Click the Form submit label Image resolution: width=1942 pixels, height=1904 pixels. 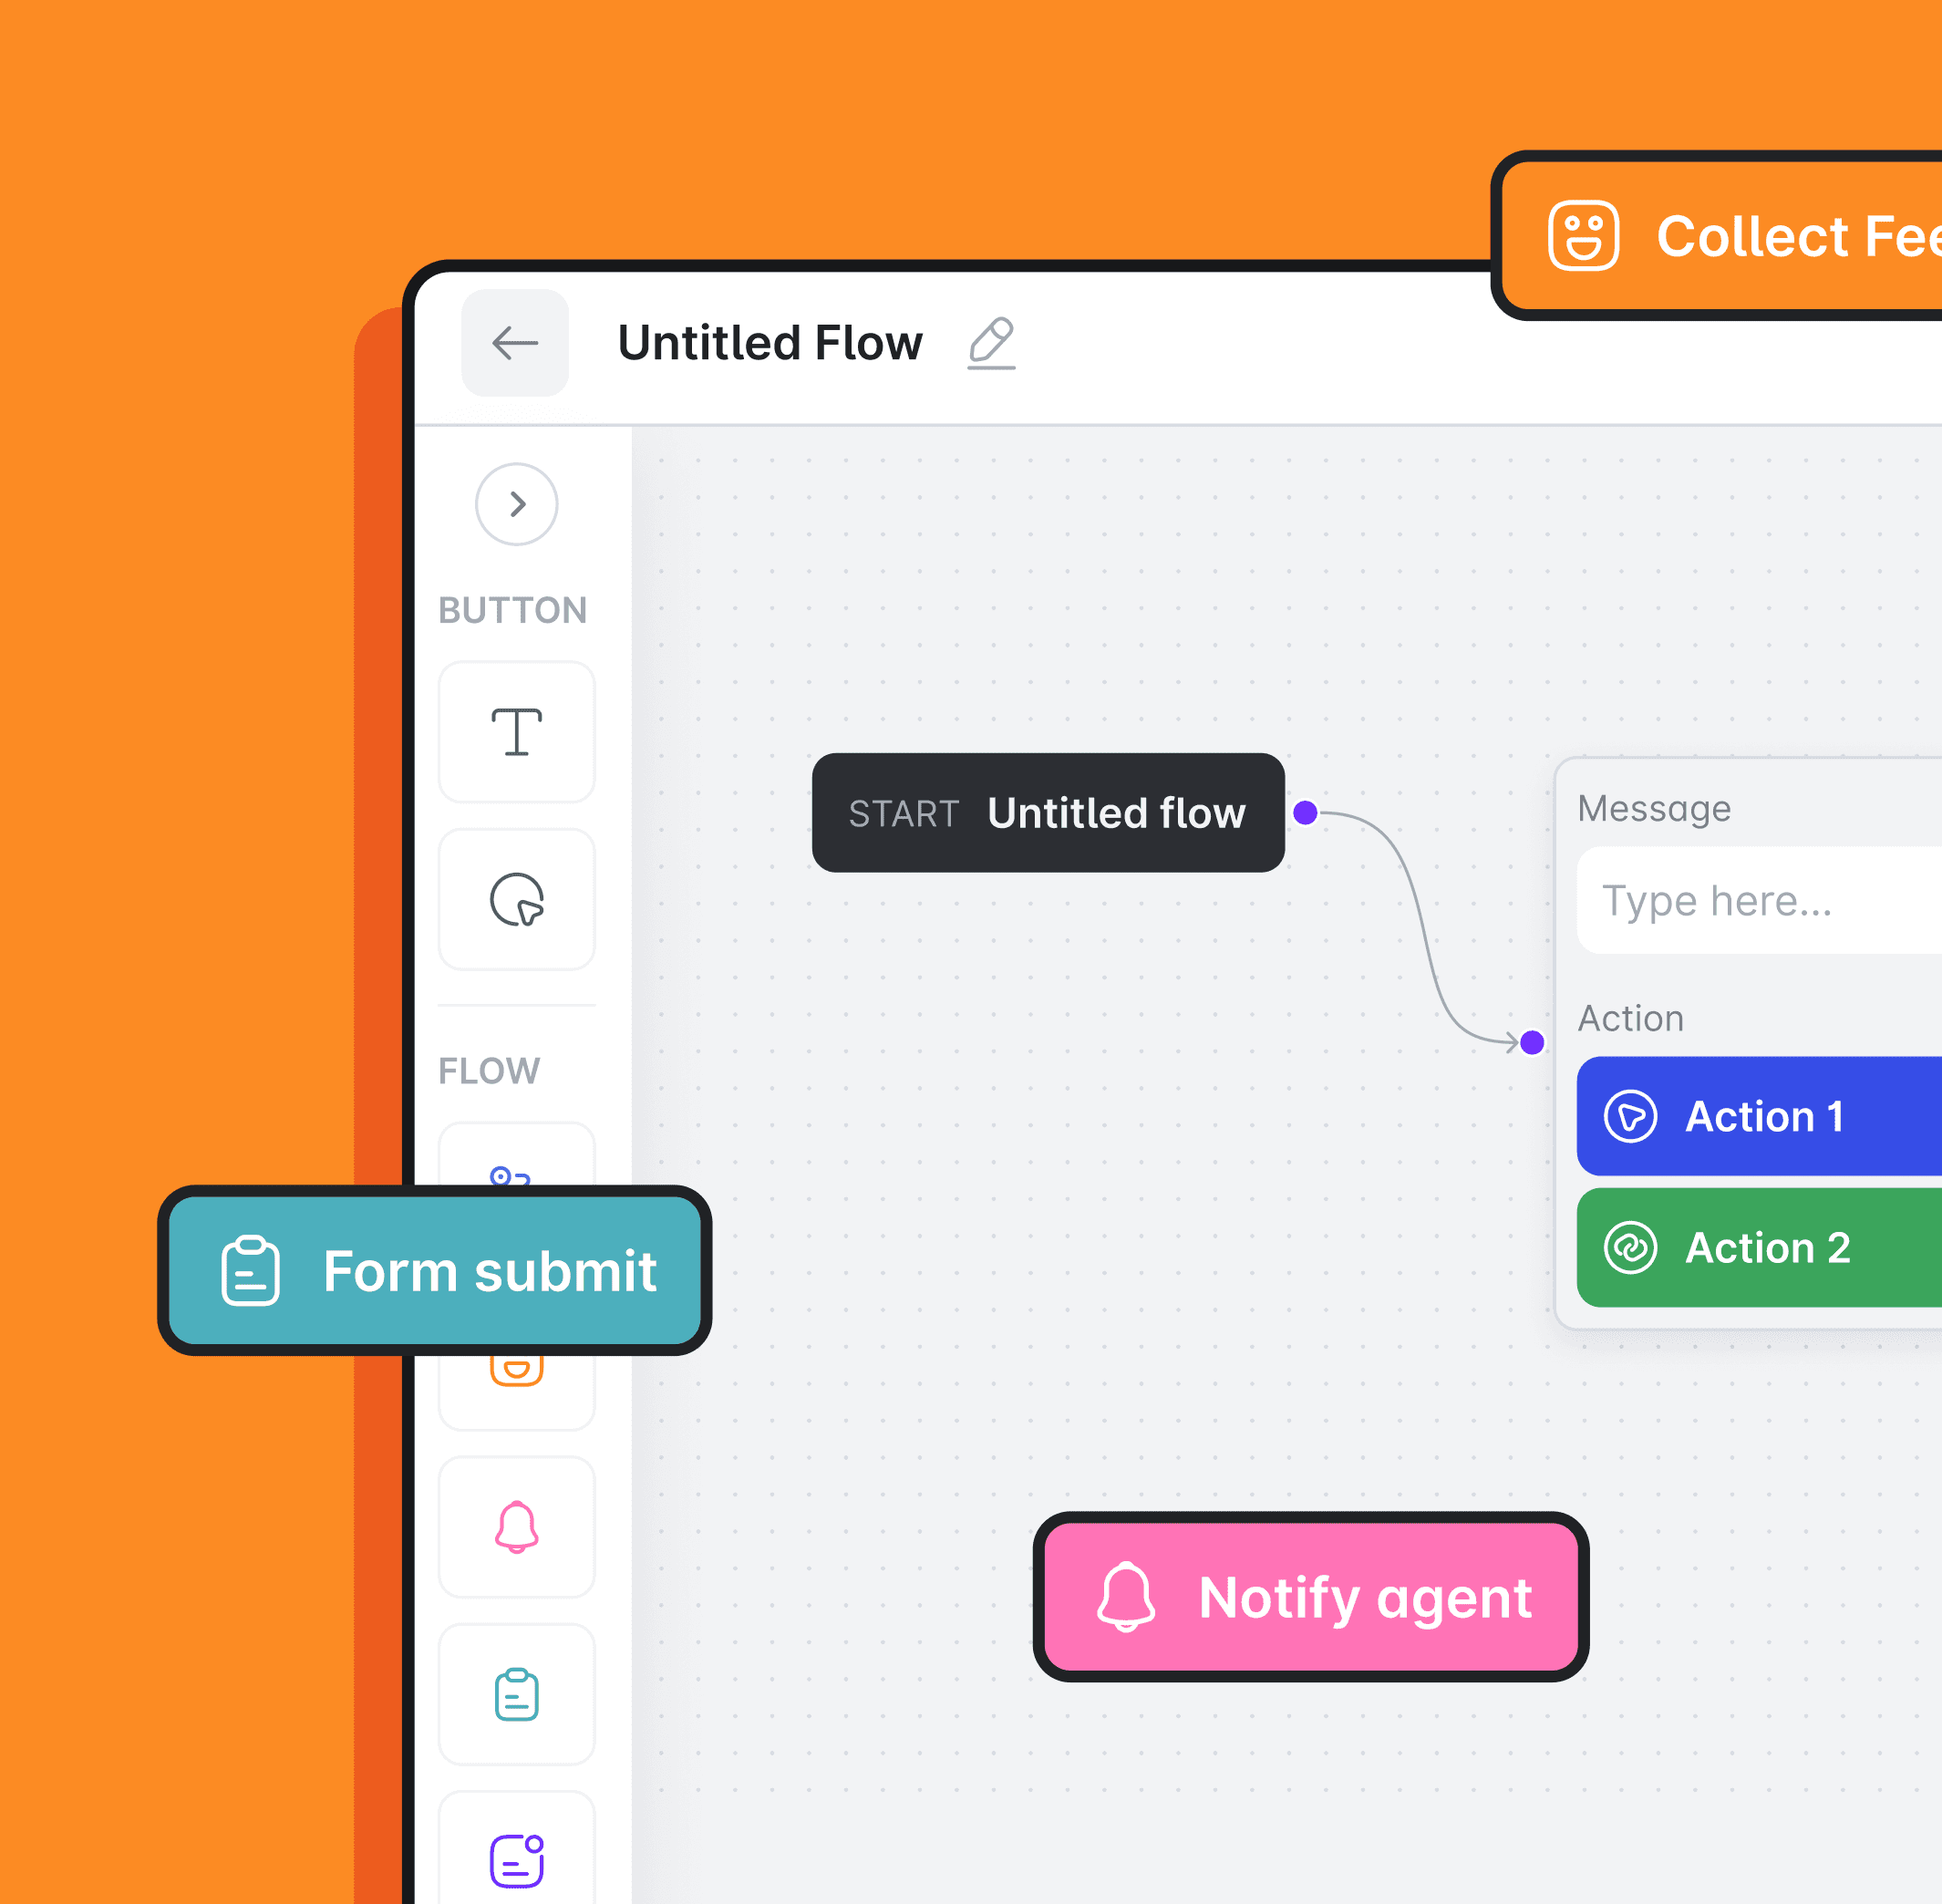click(435, 1271)
